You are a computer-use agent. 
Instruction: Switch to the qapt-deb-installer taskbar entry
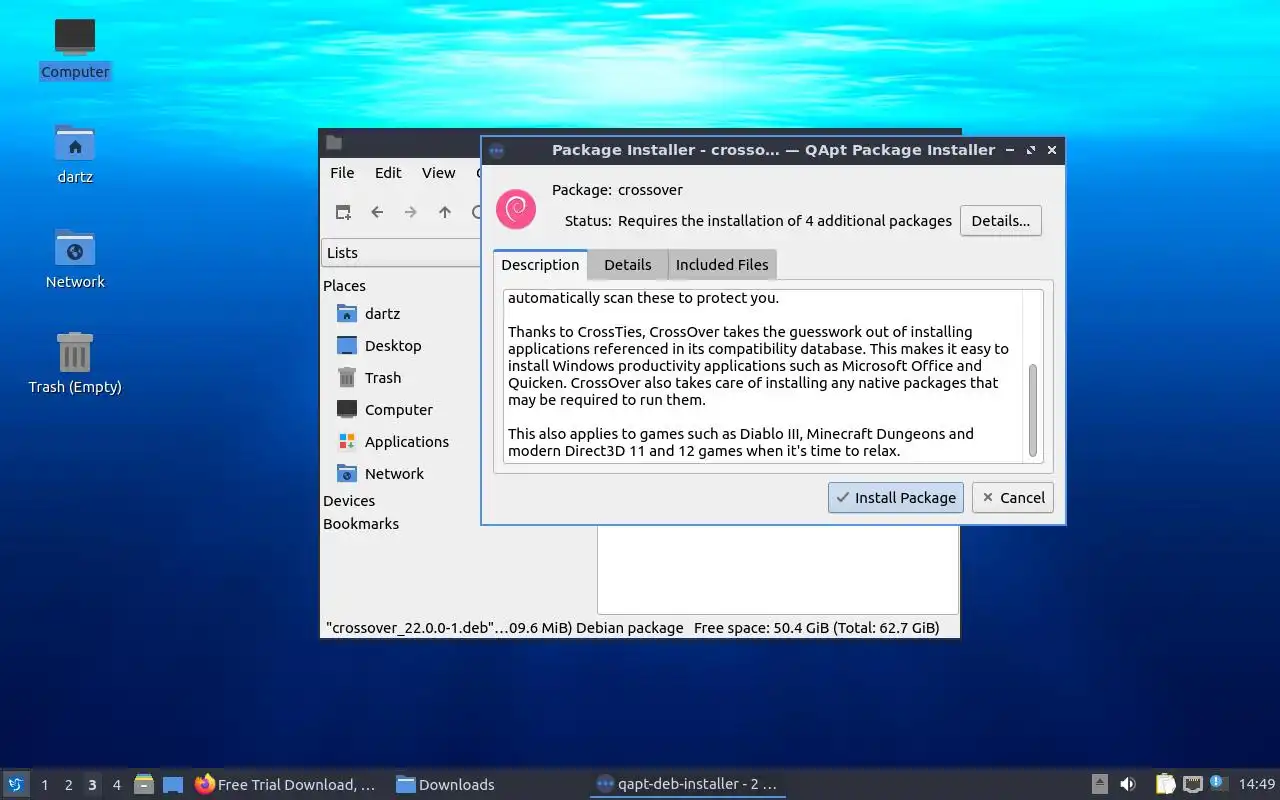click(686, 784)
